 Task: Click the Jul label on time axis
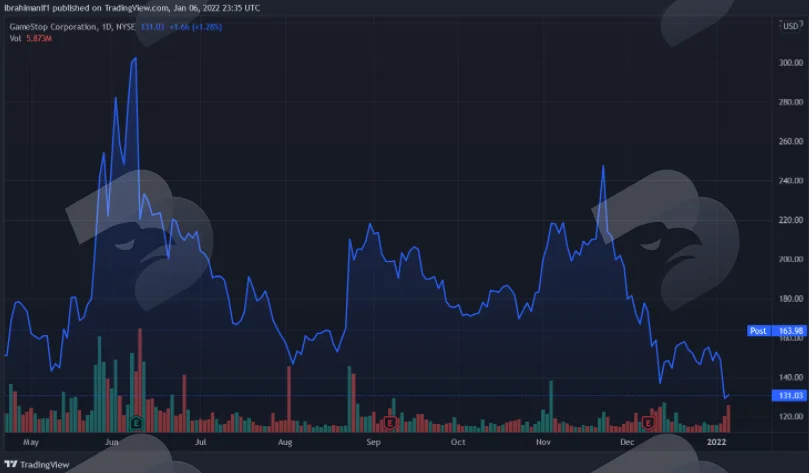(x=201, y=442)
